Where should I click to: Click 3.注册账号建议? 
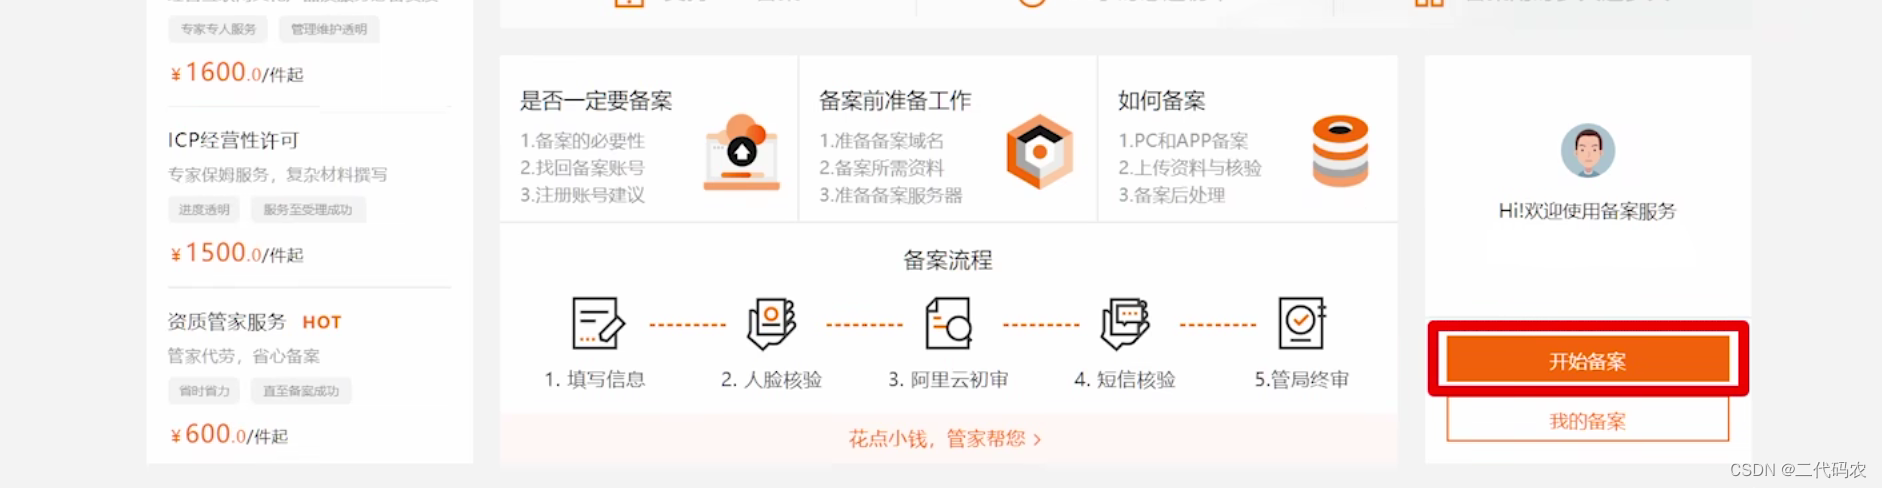click(x=582, y=195)
